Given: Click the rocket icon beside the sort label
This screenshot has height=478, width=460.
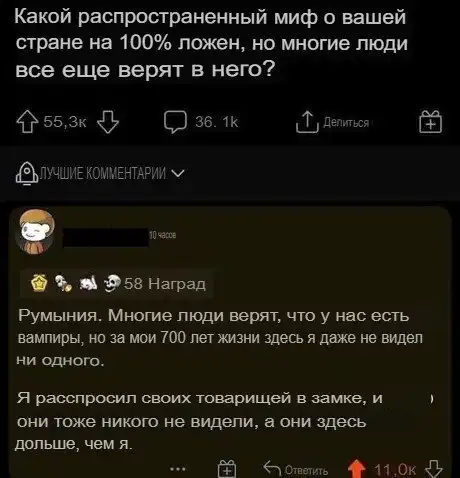Looking at the screenshot, I should pyautogui.click(x=27, y=174).
